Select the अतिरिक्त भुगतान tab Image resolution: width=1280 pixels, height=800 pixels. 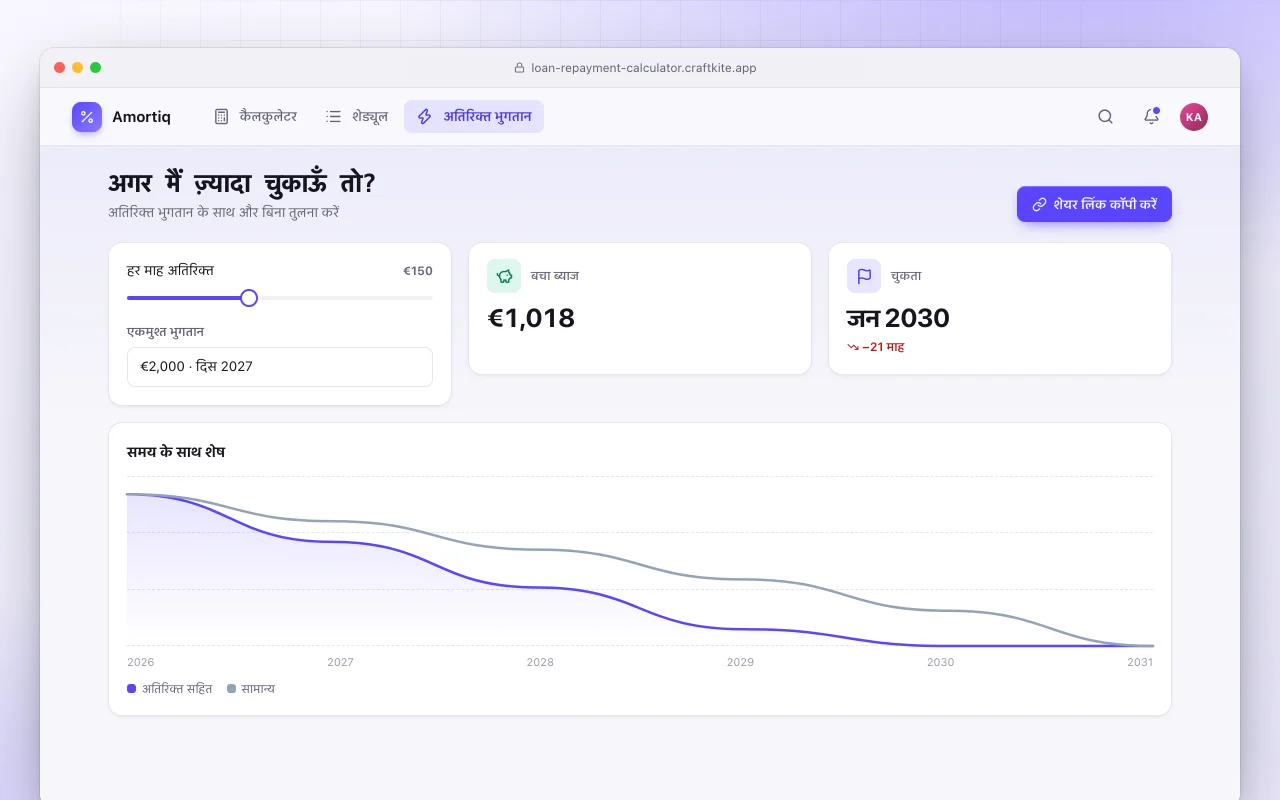click(x=474, y=117)
